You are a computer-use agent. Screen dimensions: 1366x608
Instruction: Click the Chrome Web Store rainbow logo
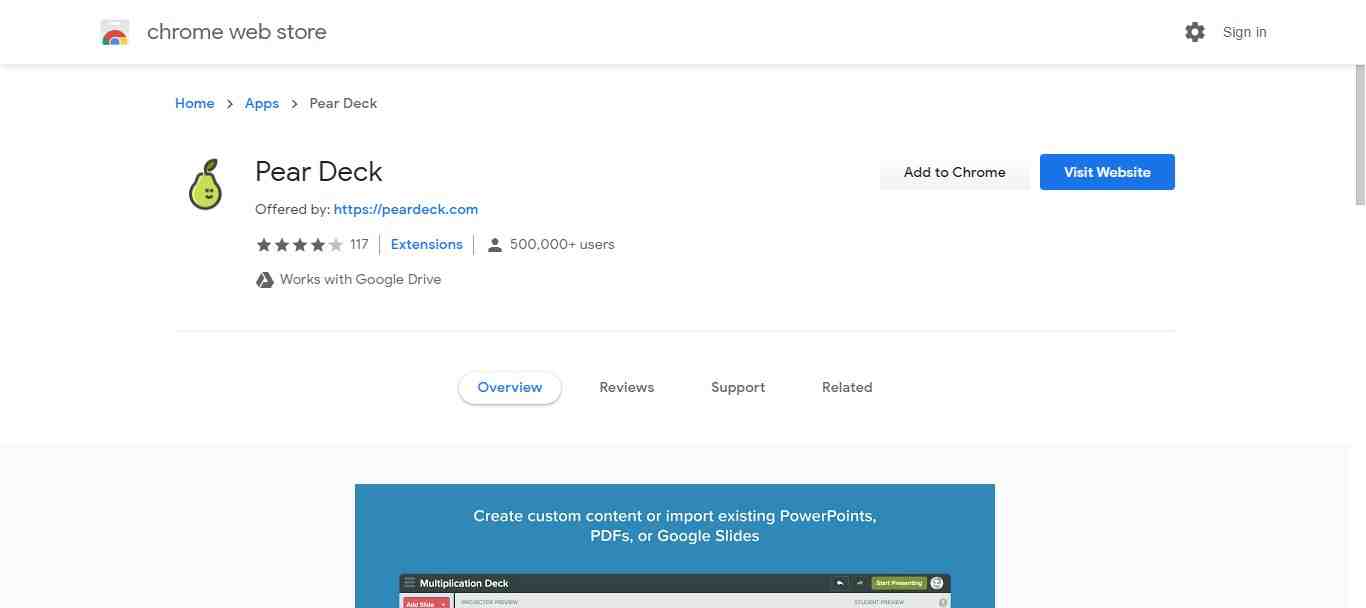[114, 31]
